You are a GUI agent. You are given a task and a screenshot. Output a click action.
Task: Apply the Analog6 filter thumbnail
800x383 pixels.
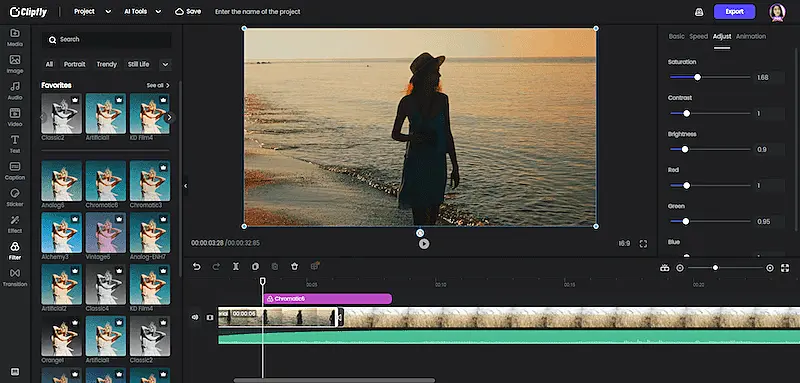pyautogui.click(x=61, y=181)
